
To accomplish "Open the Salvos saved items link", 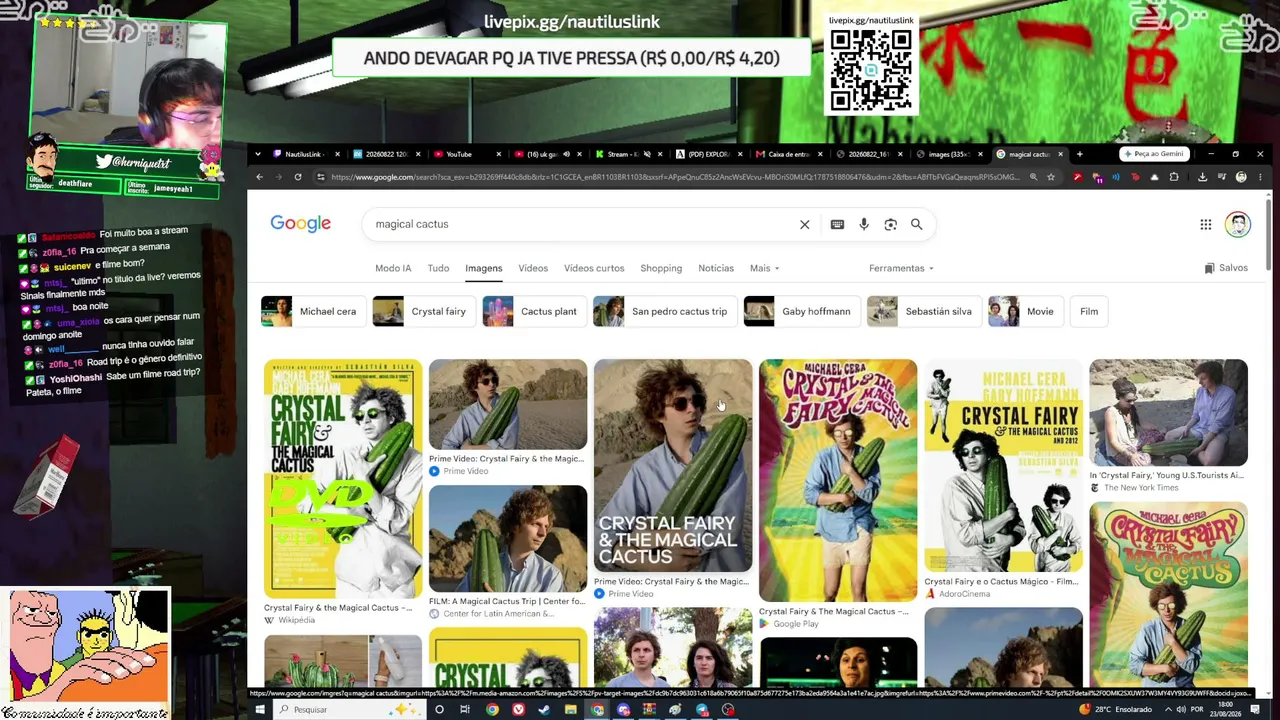I will [x=1226, y=268].
